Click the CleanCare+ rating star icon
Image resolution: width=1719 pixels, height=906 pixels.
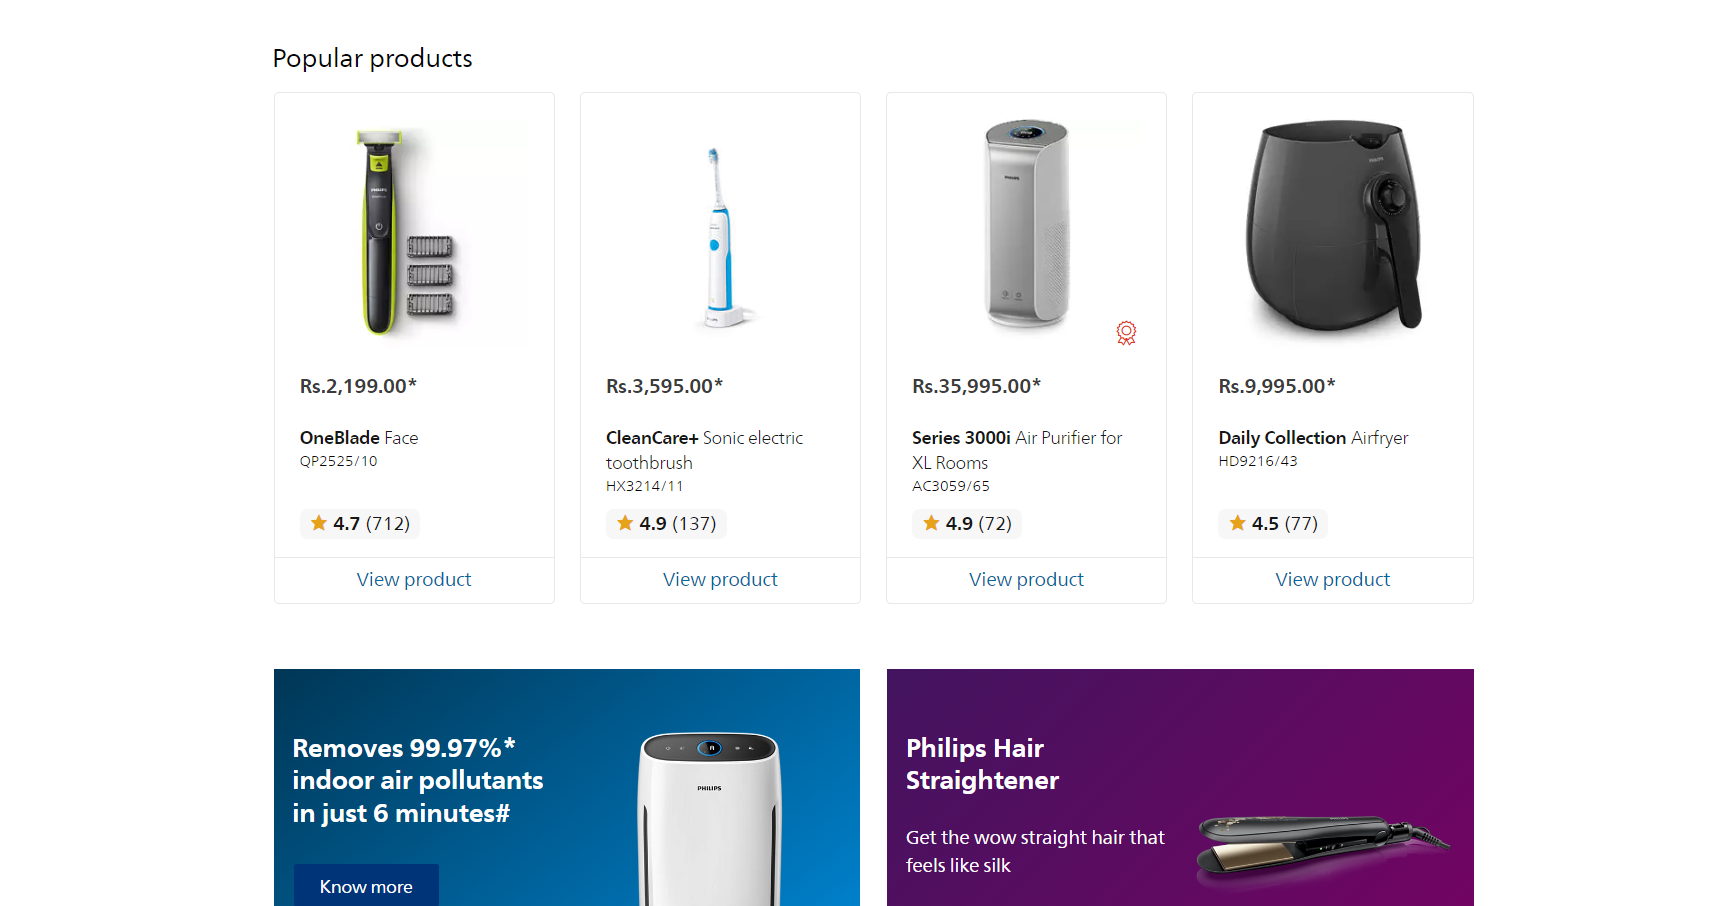coord(625,523)
